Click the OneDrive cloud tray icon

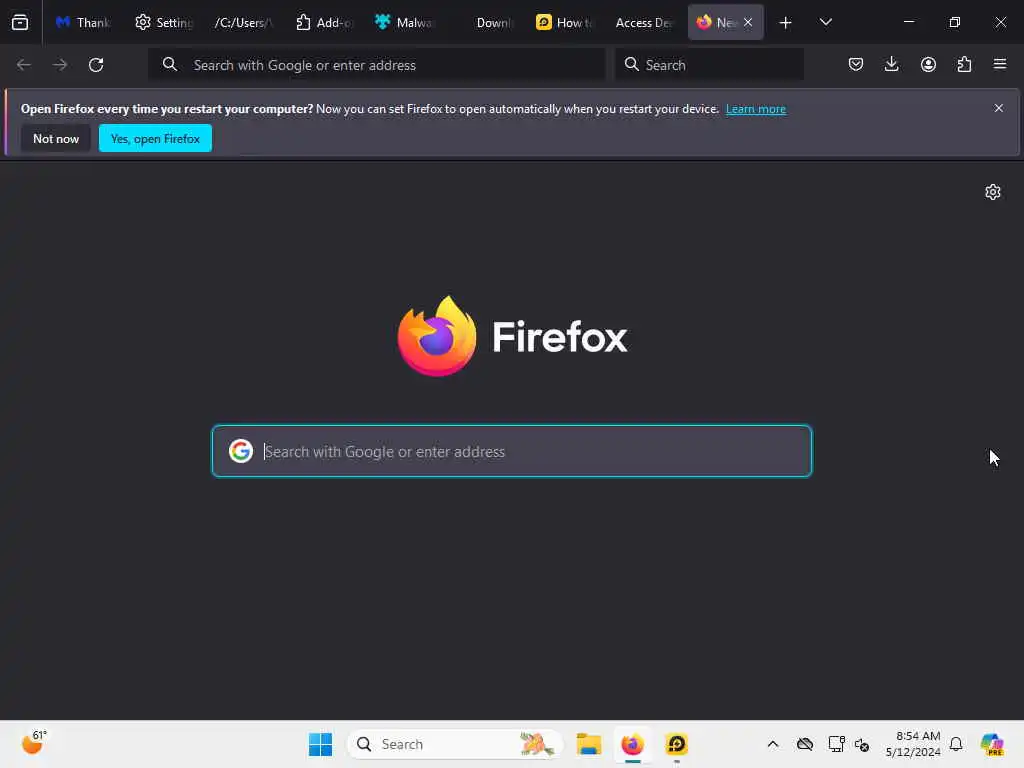pos(805,744)
